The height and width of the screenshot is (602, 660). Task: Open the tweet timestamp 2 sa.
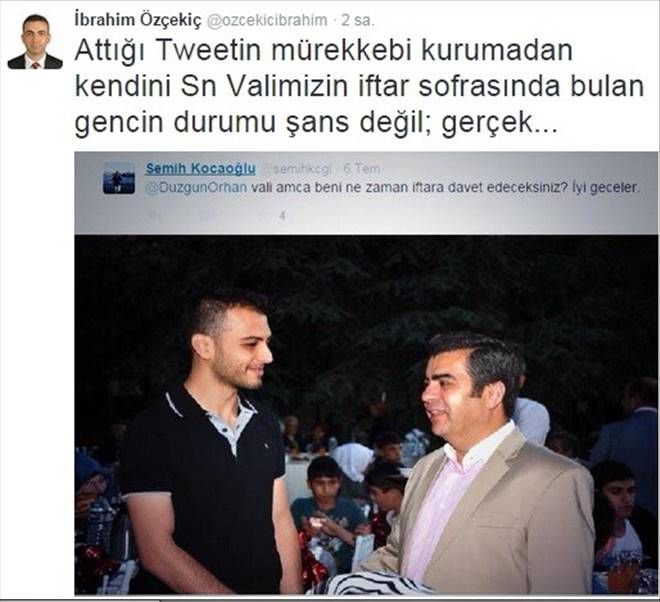pyautogui.click(x=357, y=20)
